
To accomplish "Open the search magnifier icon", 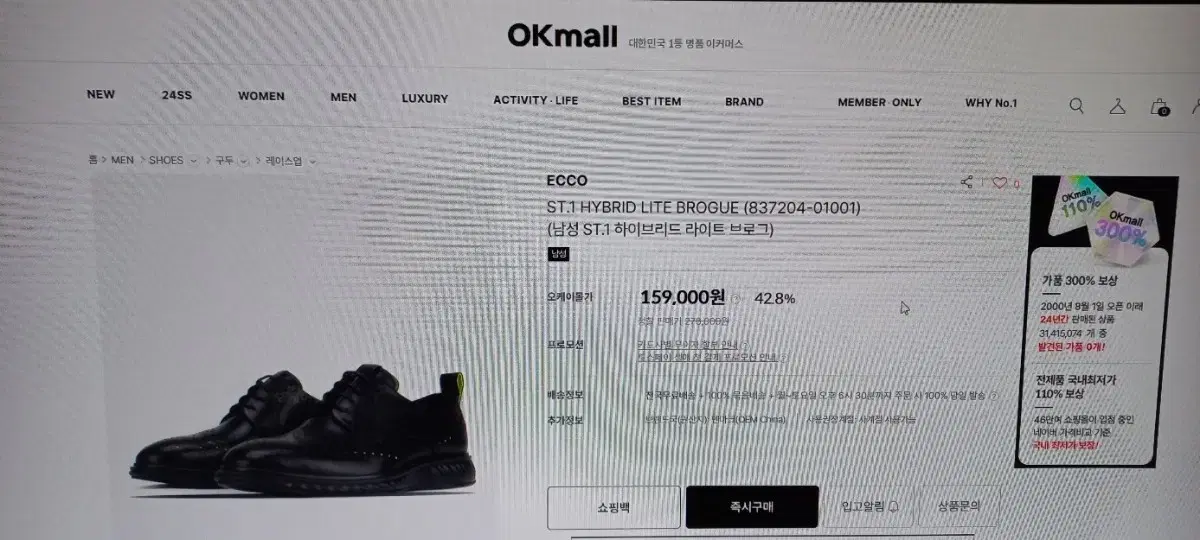I will click(1076, 106).
